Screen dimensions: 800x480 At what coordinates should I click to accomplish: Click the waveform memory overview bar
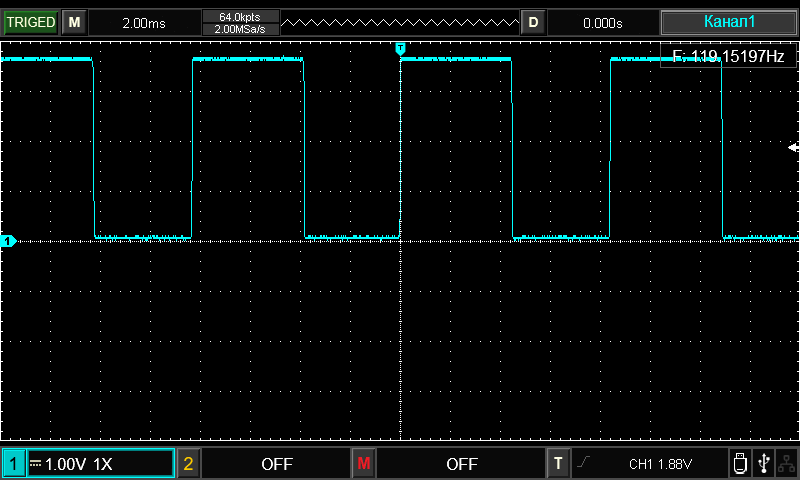(x=400, y=22)
